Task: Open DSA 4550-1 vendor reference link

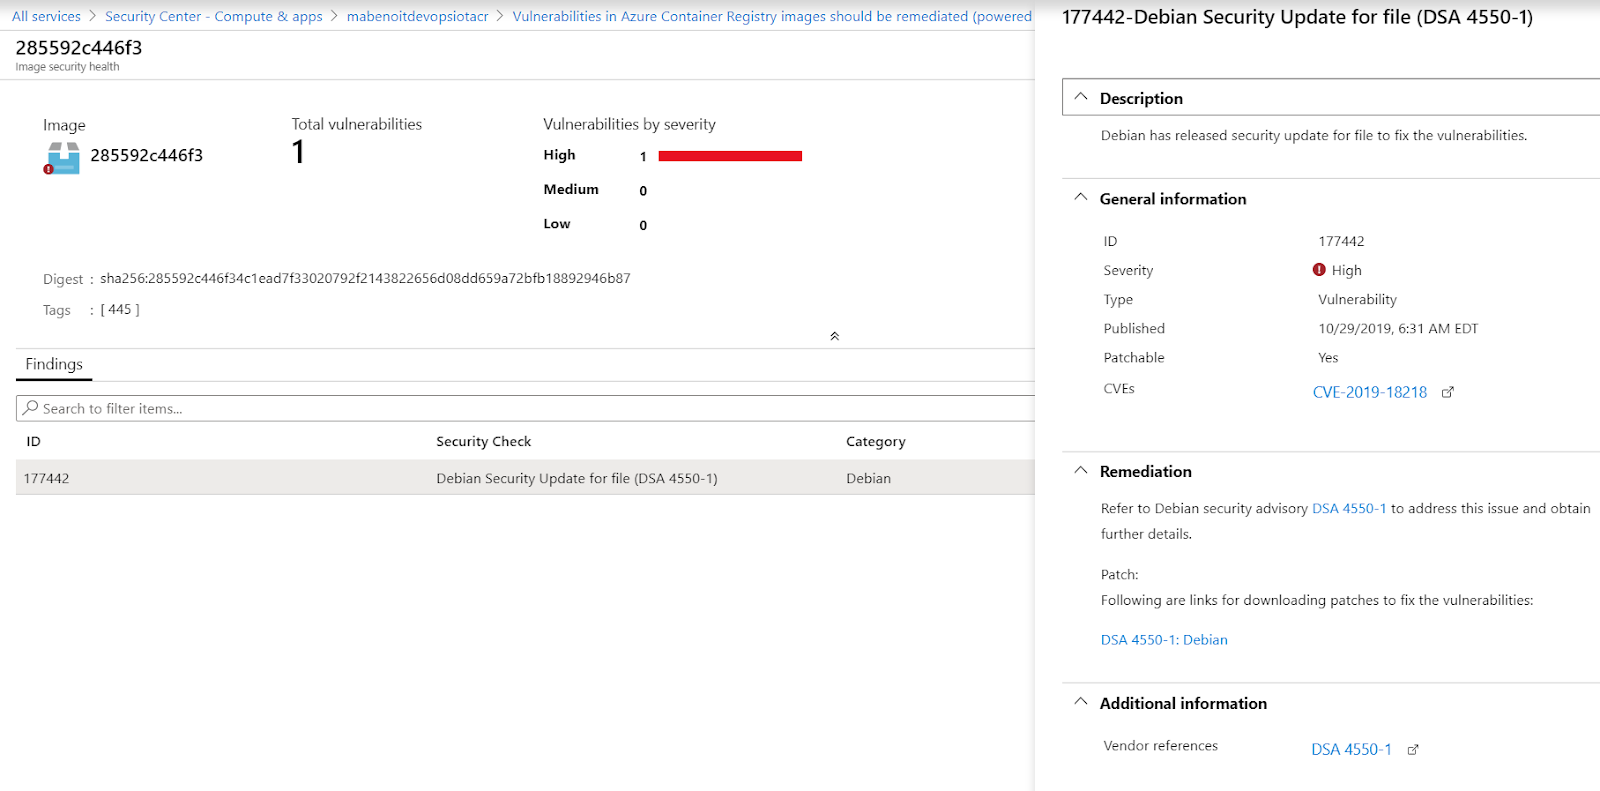Action: point(1351,749)
